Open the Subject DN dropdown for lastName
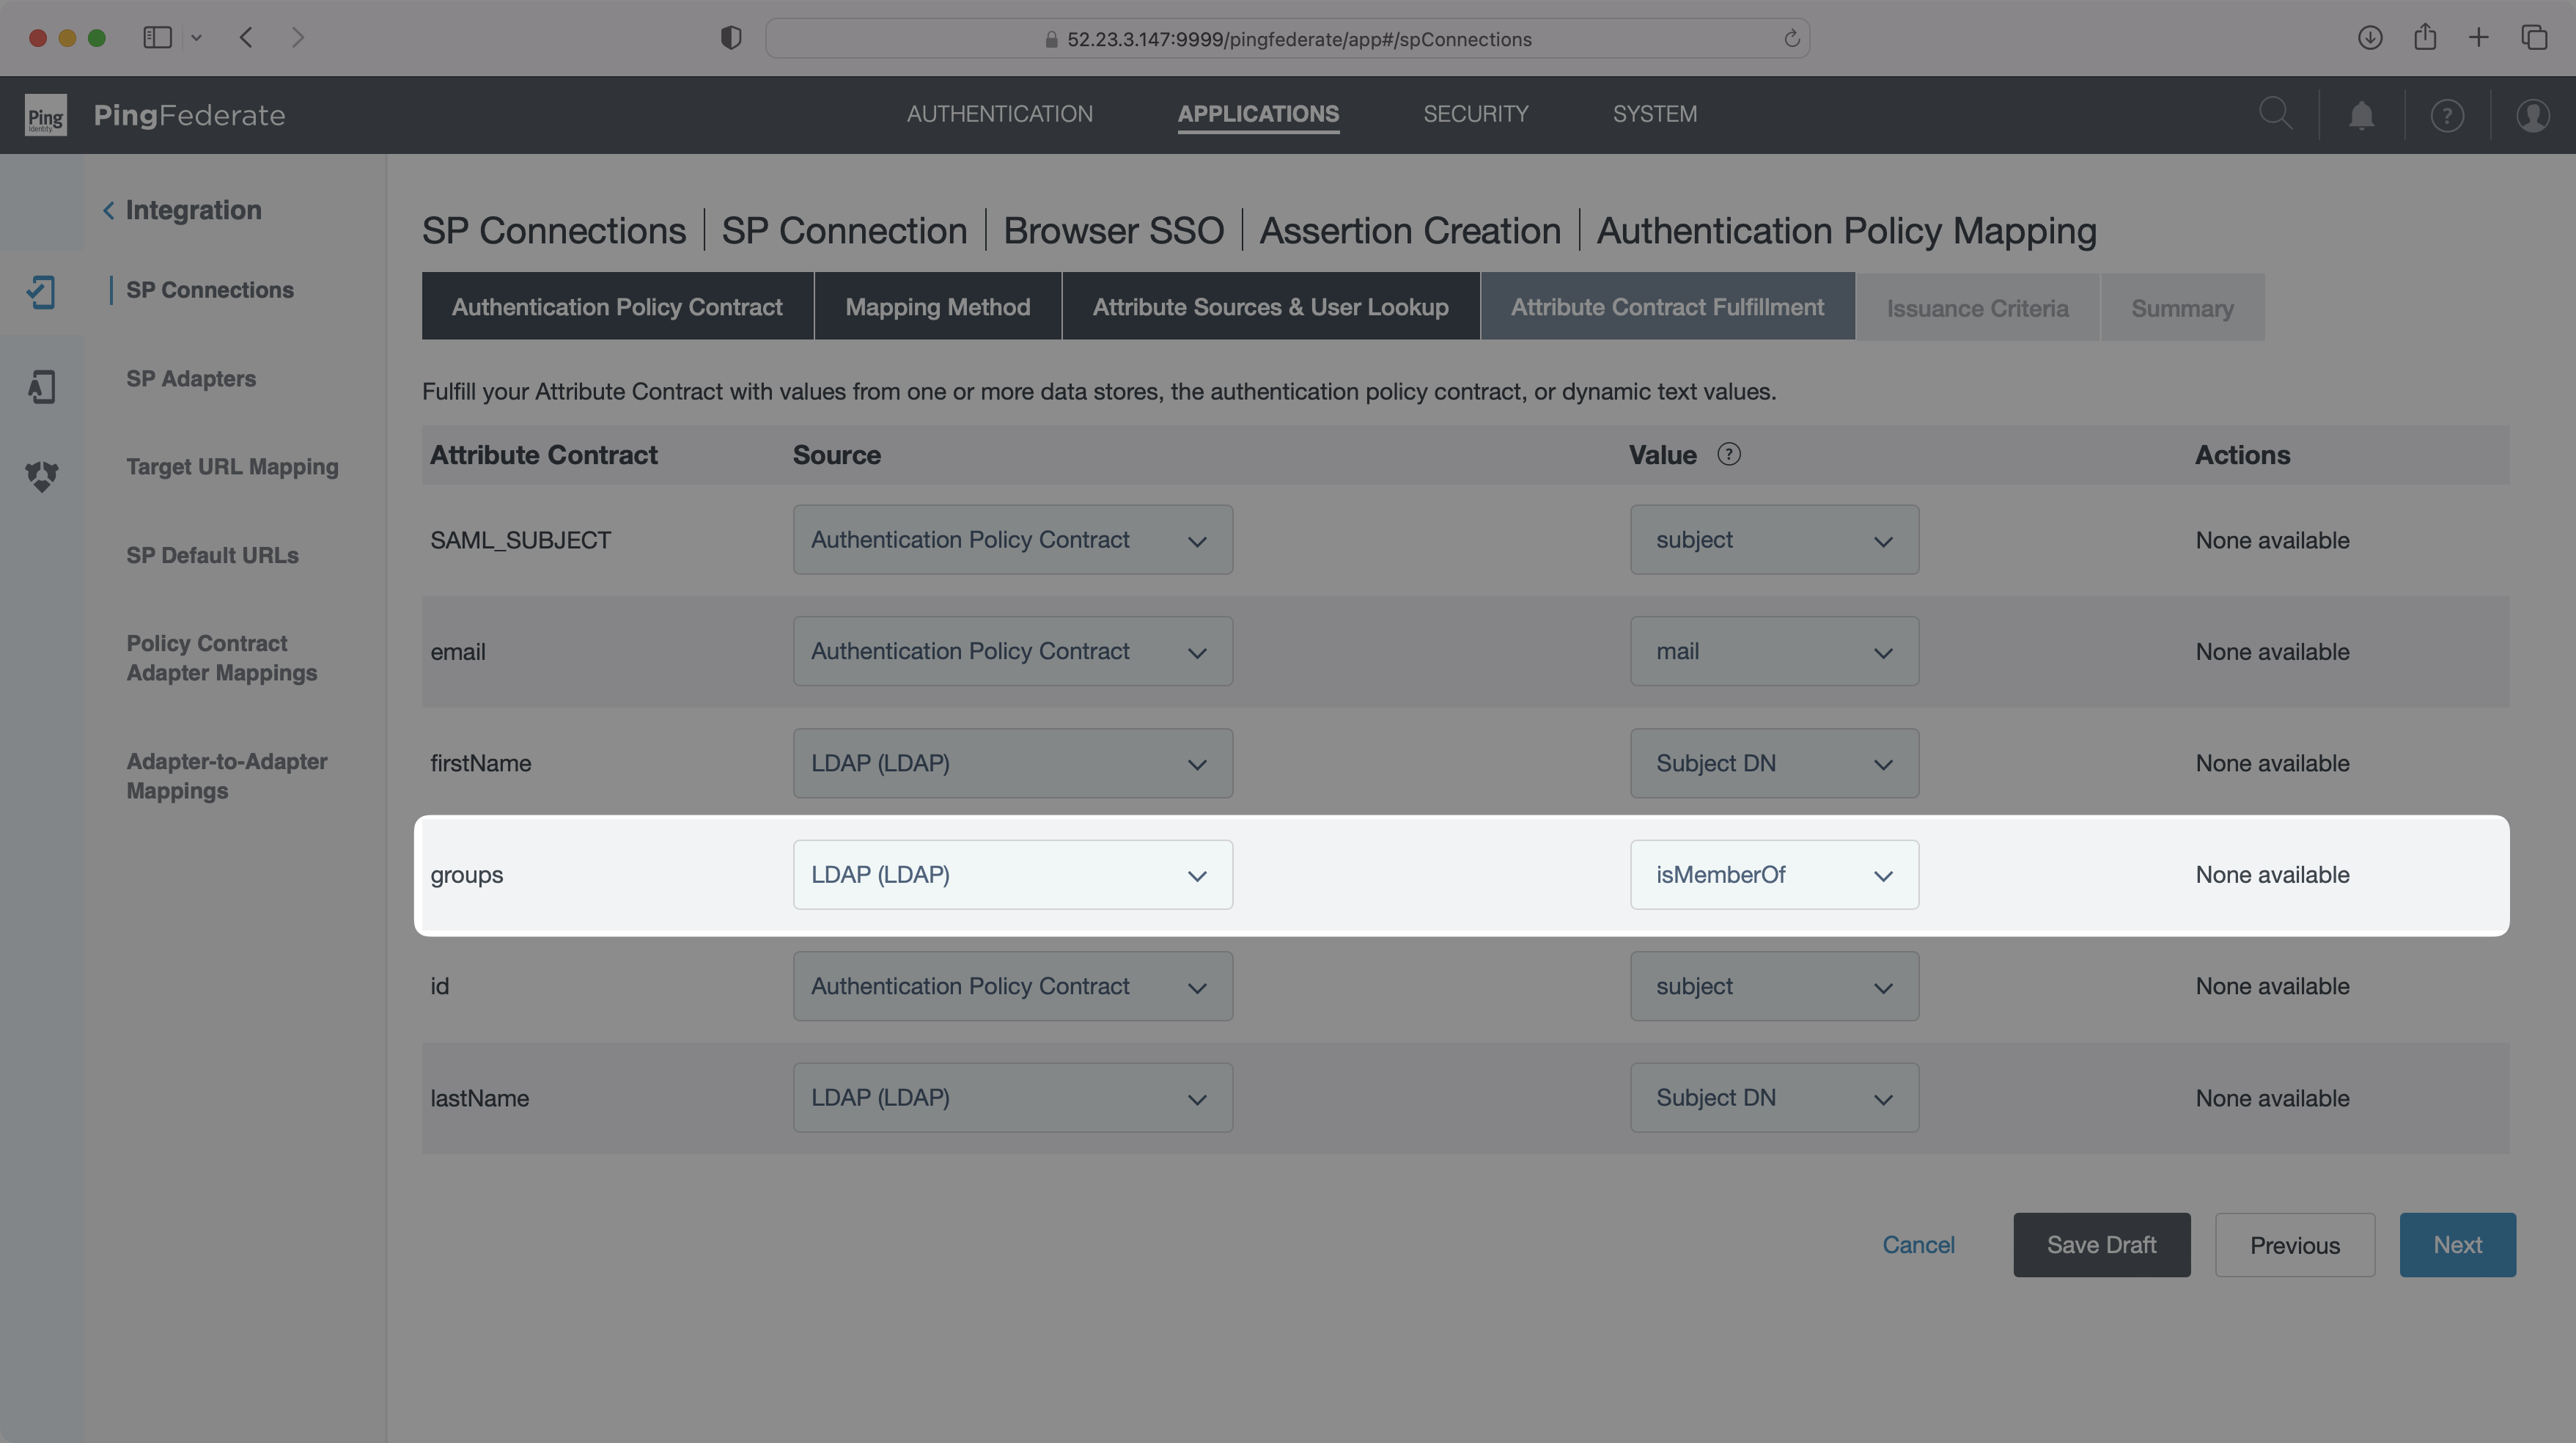The height and width of the screenshot is (1443, 2576). (x=1774, y=1097)
